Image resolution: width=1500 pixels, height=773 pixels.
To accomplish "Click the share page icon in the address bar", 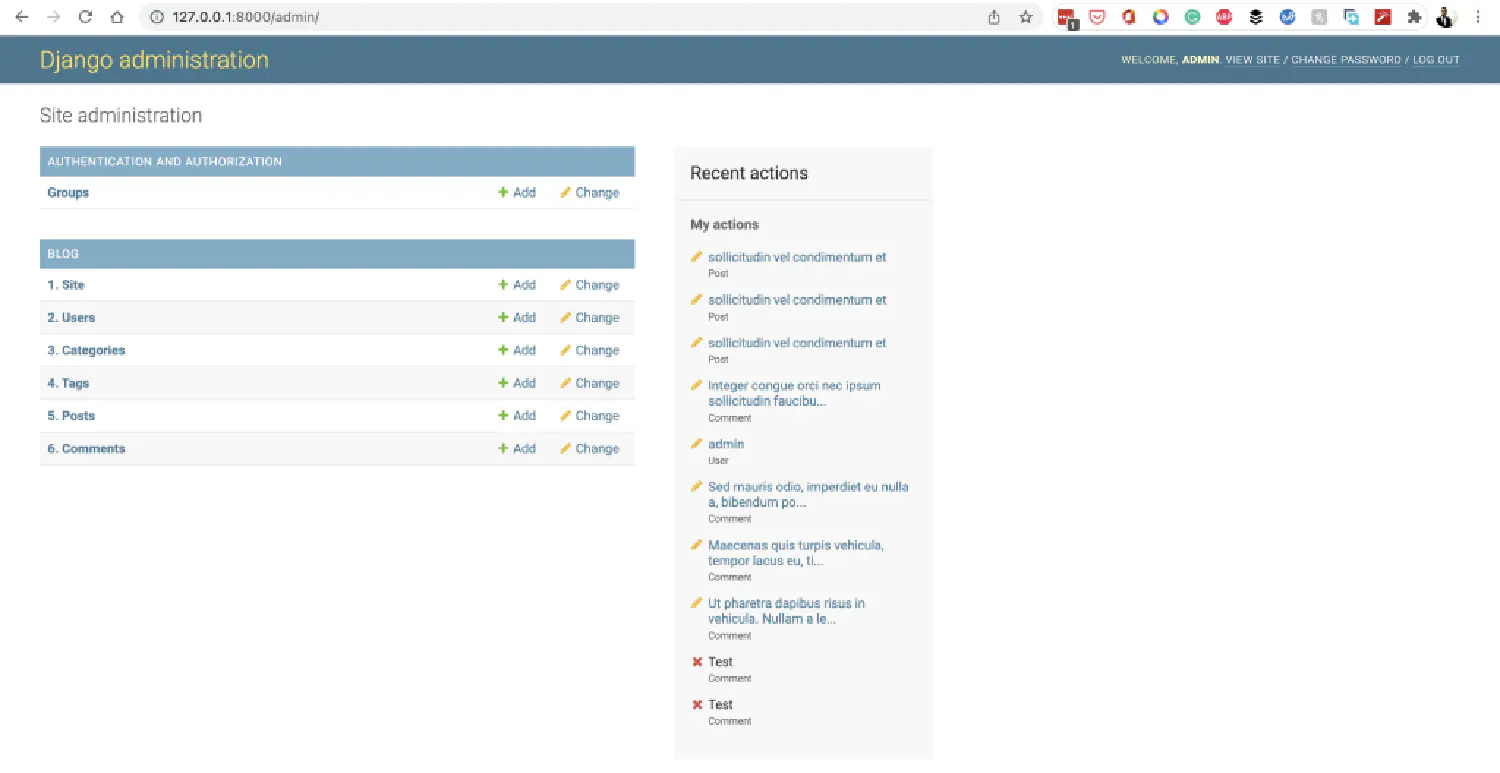I will (994, 17).
